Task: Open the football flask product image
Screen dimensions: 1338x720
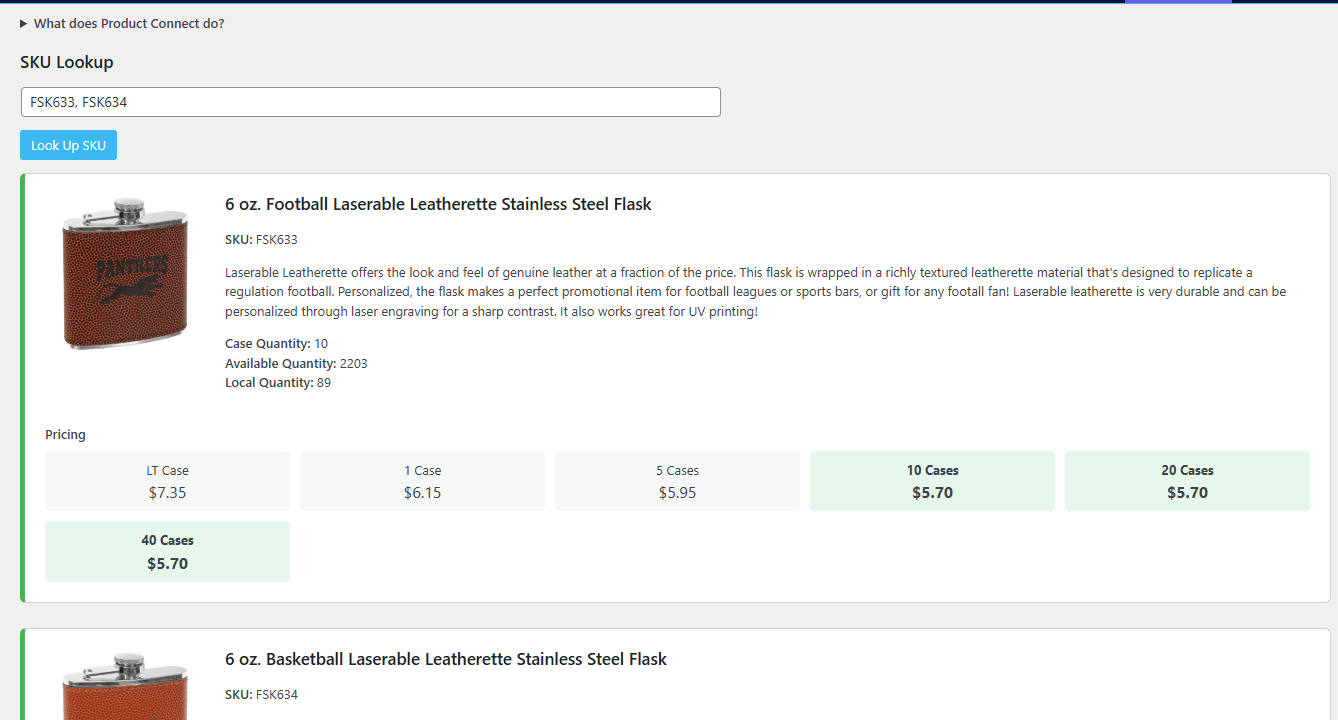Action: pyautogui.click(x=125, y=274)
